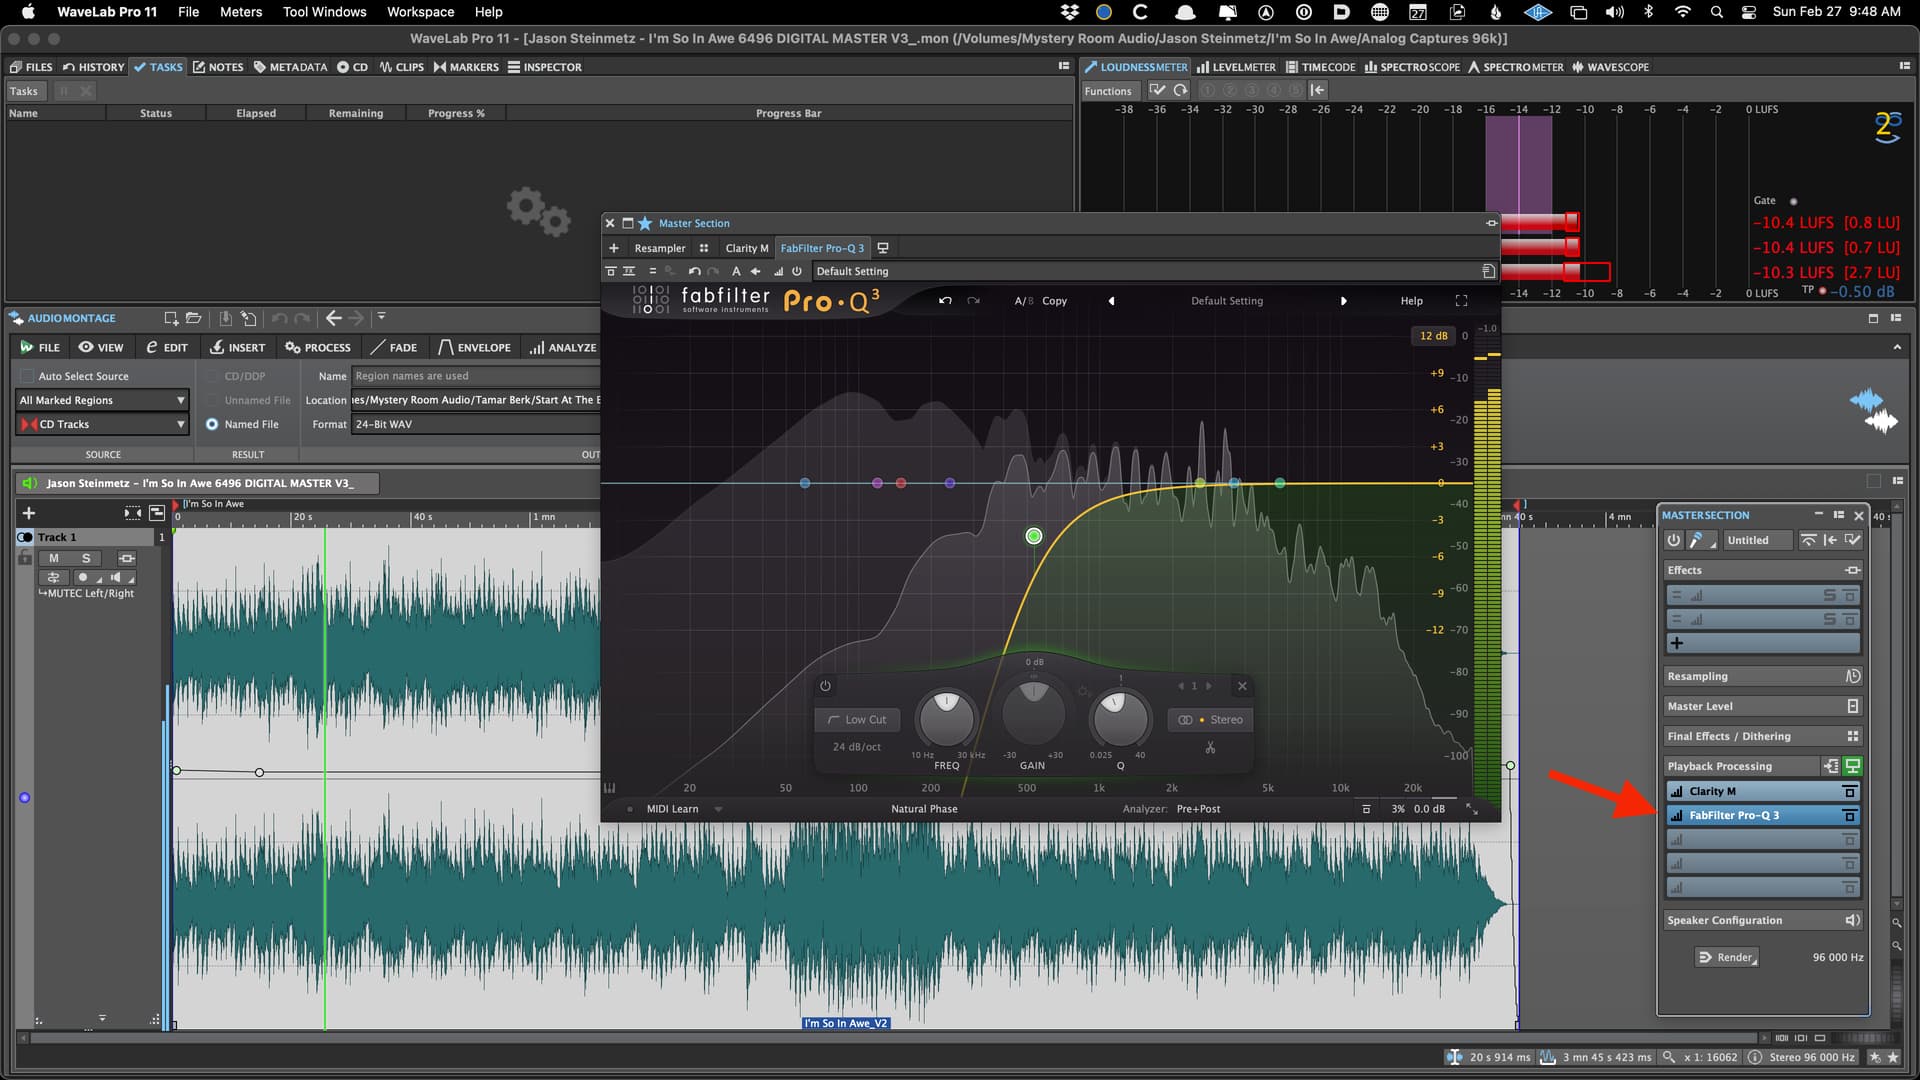Toggle the Pro-Q 3 band power button
1920x1080 pixels.
(825, 686)
